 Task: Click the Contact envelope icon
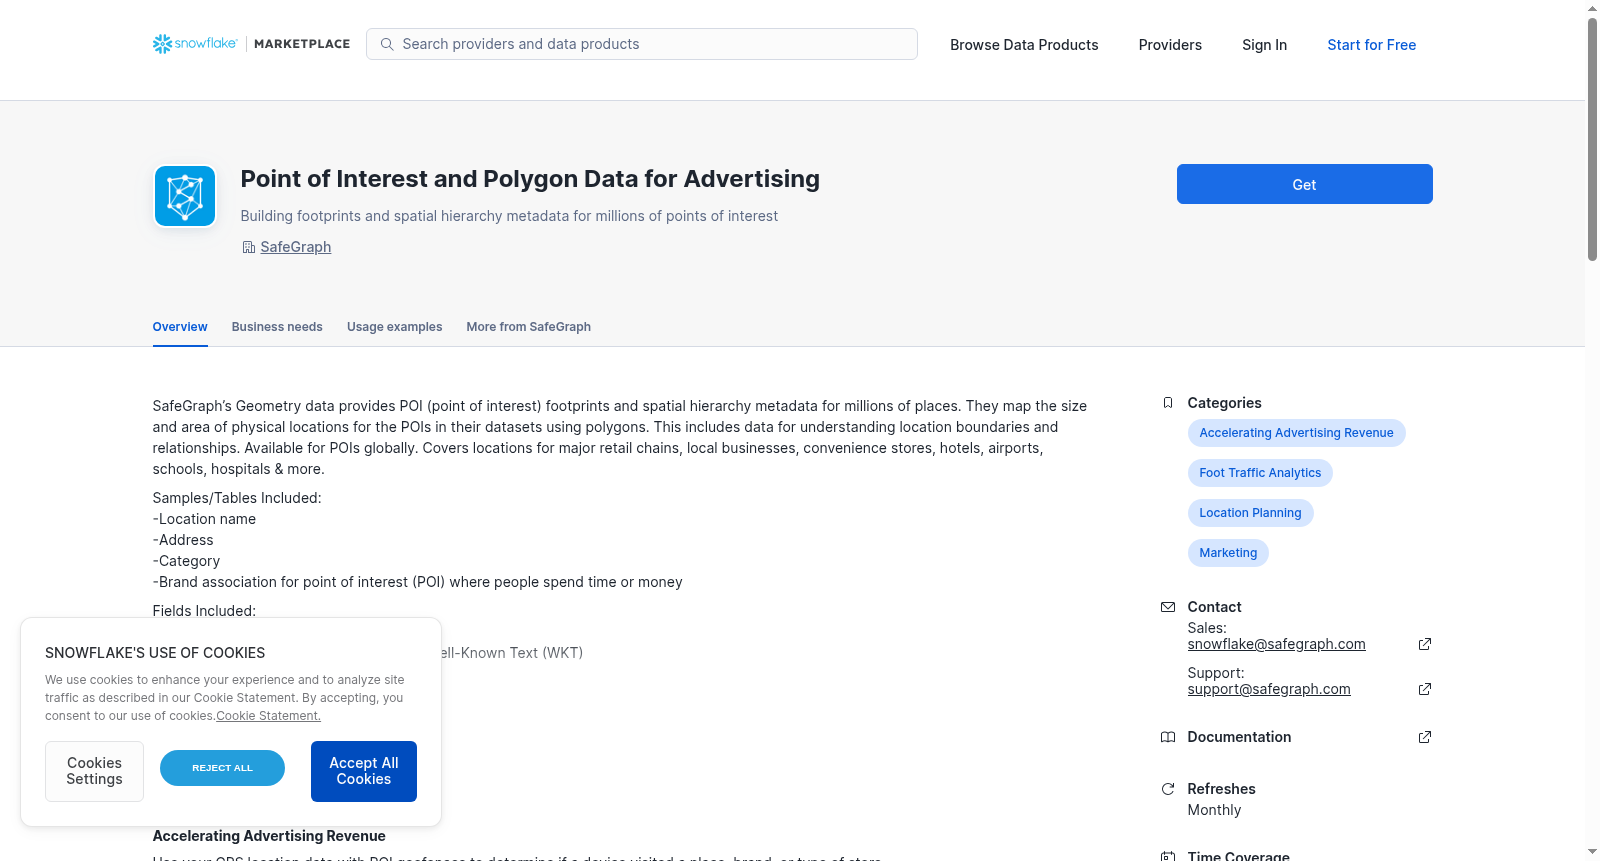click(1168, 607)
